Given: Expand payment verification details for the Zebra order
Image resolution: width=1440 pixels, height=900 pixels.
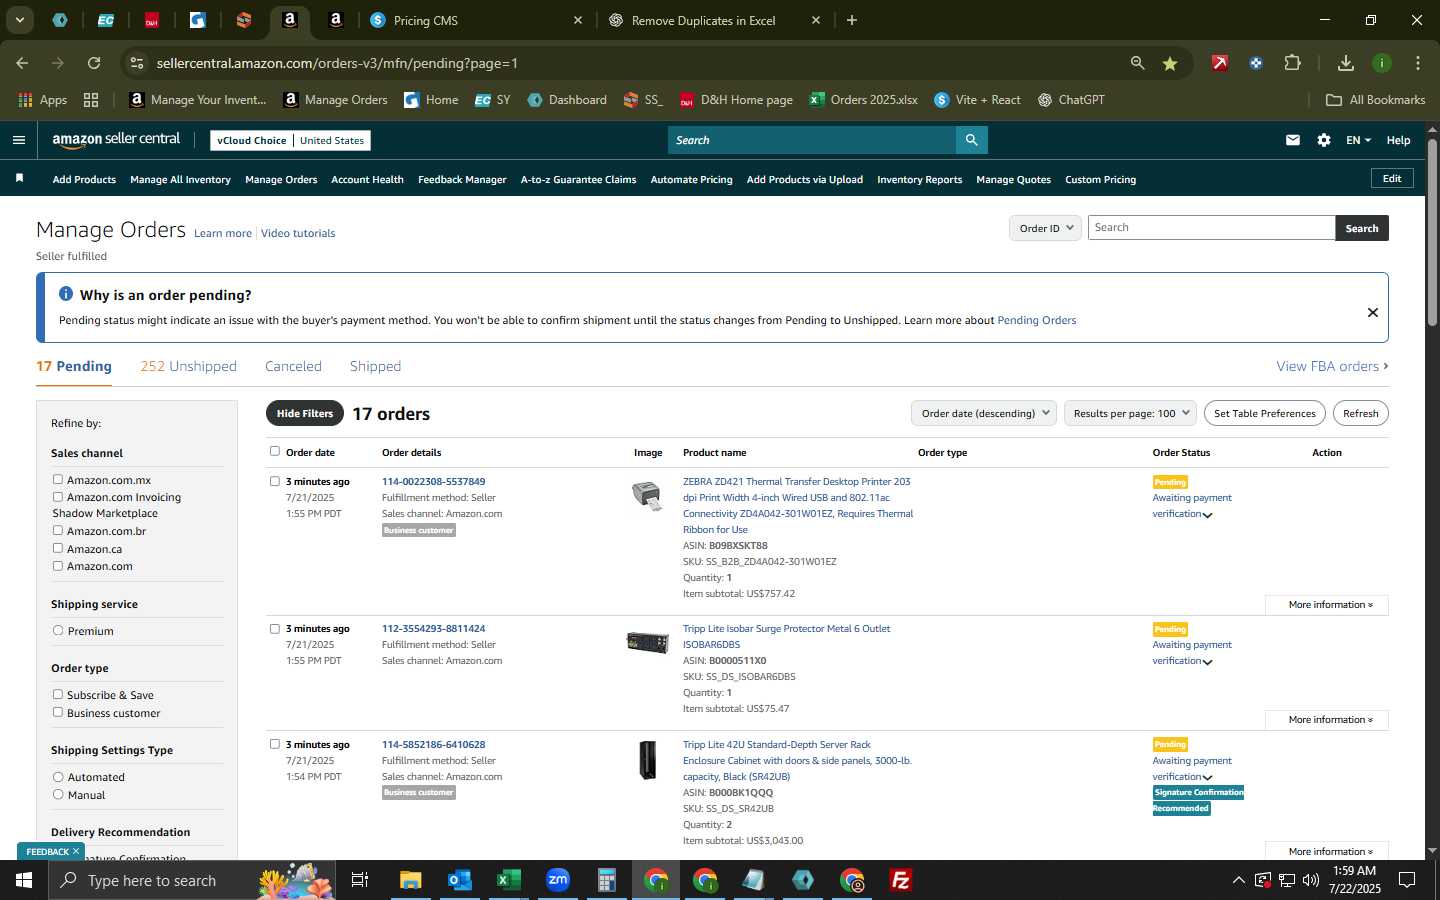Looking at the screenshot, I should (x=1207, y=515).
